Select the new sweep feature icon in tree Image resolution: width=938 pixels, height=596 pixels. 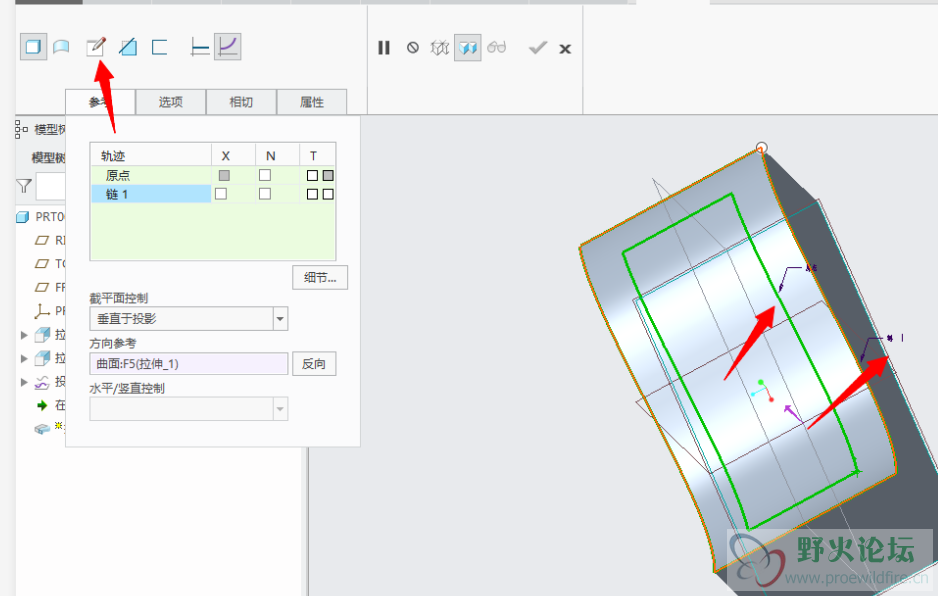coord(42,429)
